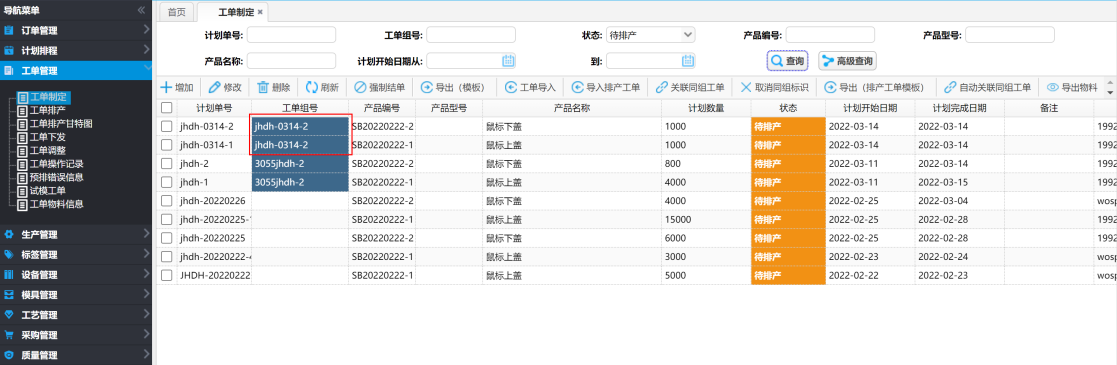Viewport: 1117px width, 365px height.
Task: Check the row checkbox for JHDH-20220222
Action: tap(167, 274)
